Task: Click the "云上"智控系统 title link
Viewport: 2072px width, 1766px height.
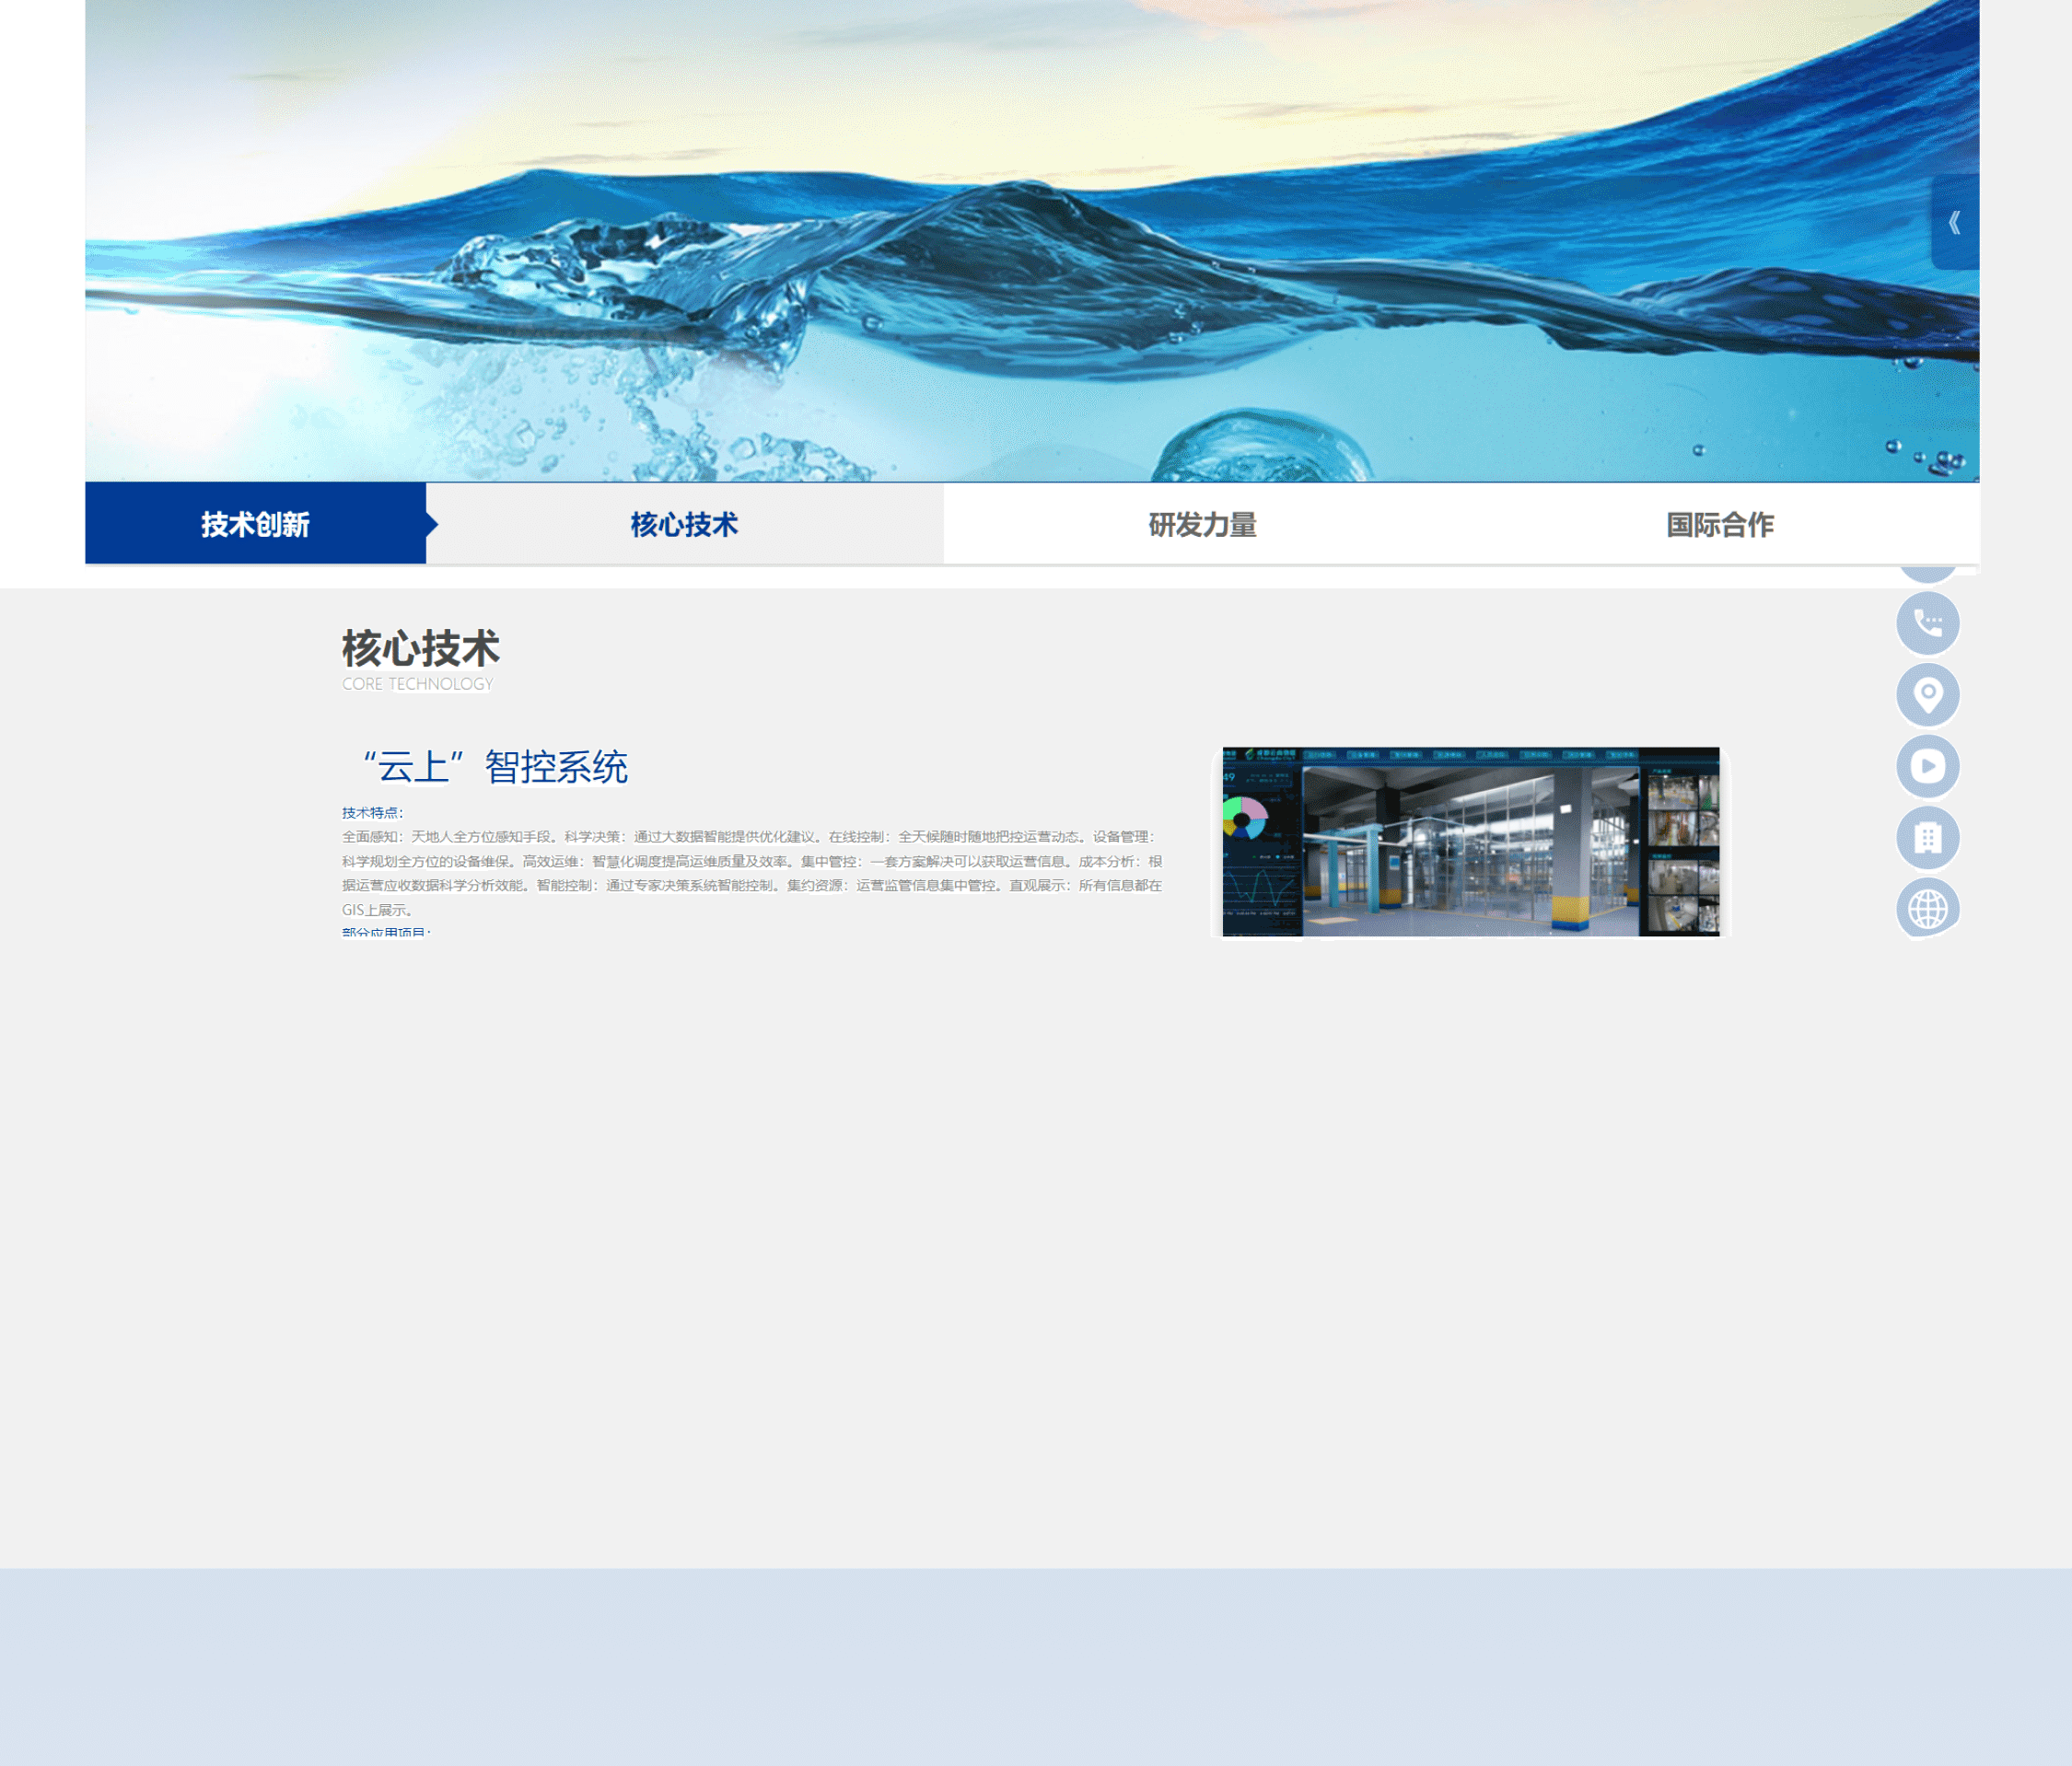Action: (495, 767)
